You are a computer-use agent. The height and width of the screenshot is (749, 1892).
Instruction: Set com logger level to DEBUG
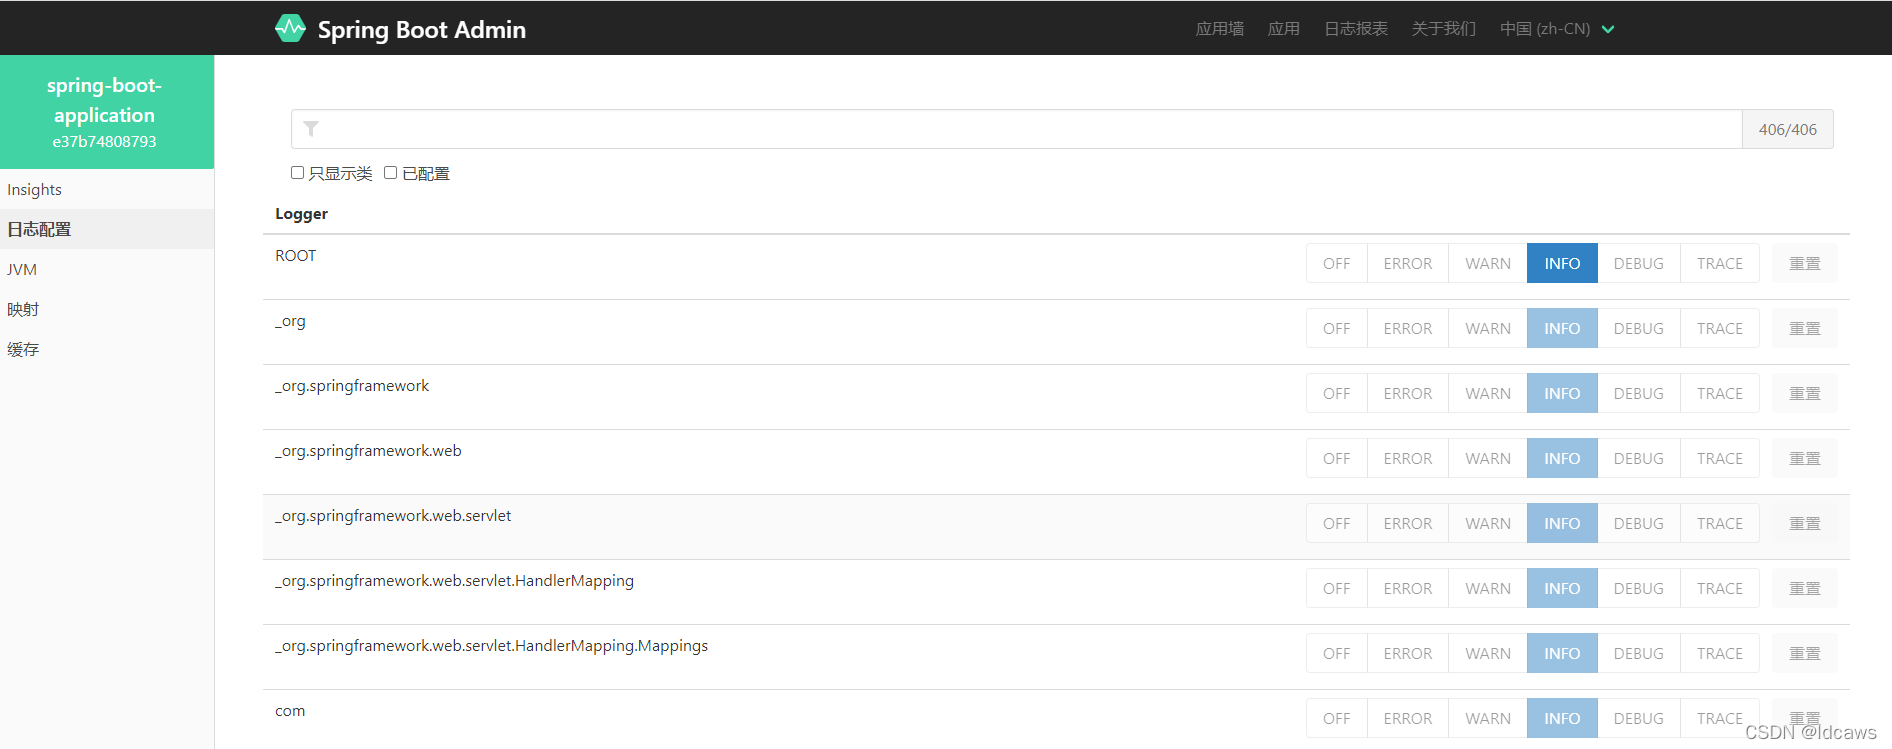coord(1638,718)
